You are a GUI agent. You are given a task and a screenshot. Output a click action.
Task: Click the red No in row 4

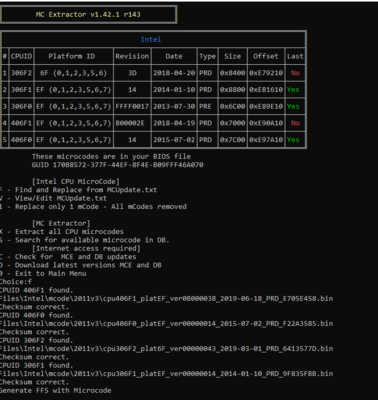tap(295, 123)
